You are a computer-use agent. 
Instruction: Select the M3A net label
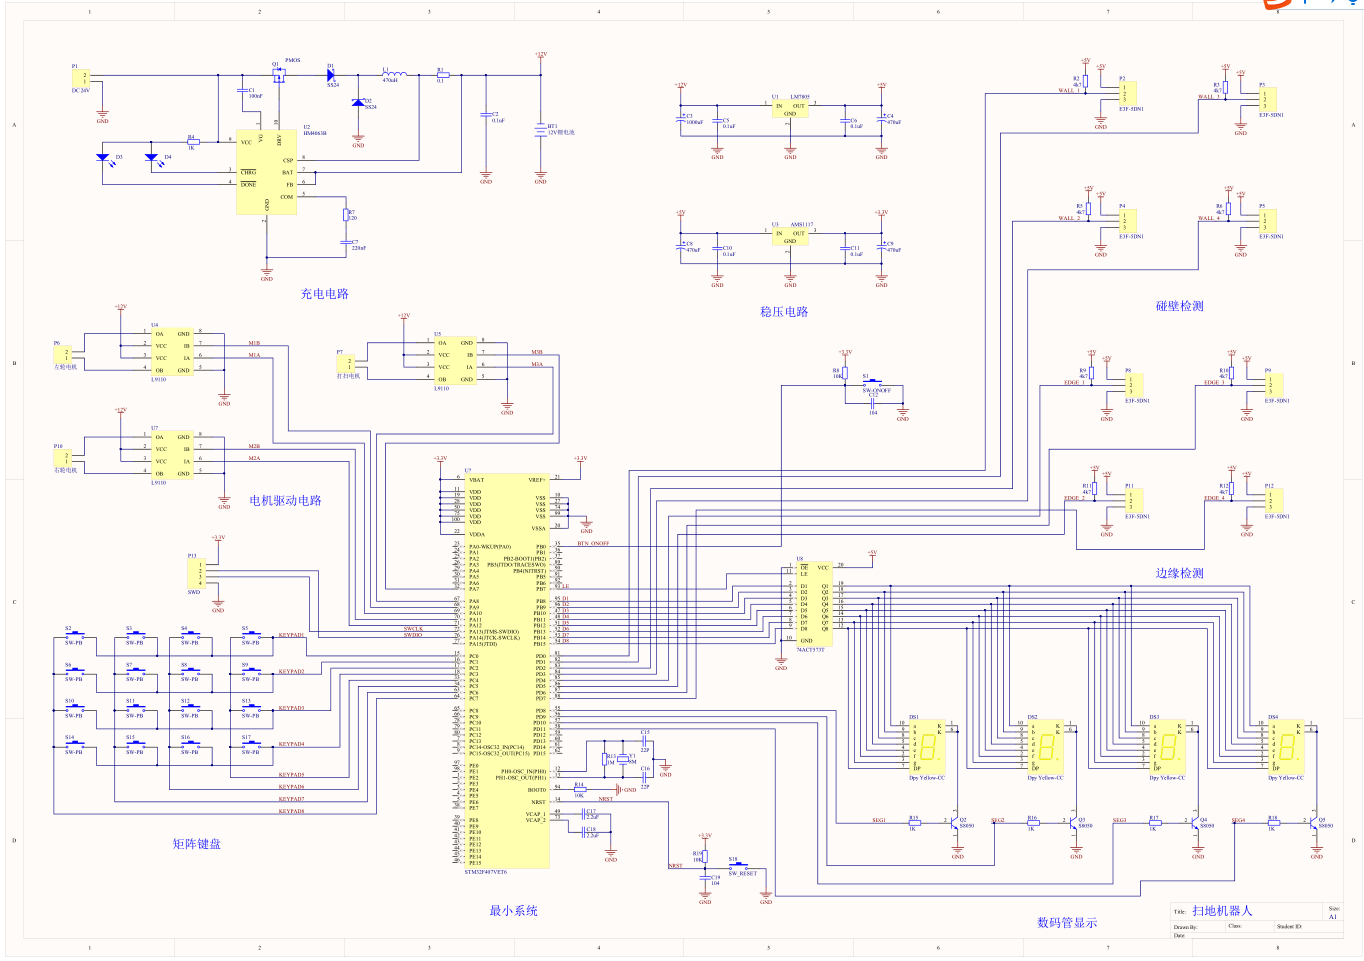pyautogui.click(x=537, y=364)
